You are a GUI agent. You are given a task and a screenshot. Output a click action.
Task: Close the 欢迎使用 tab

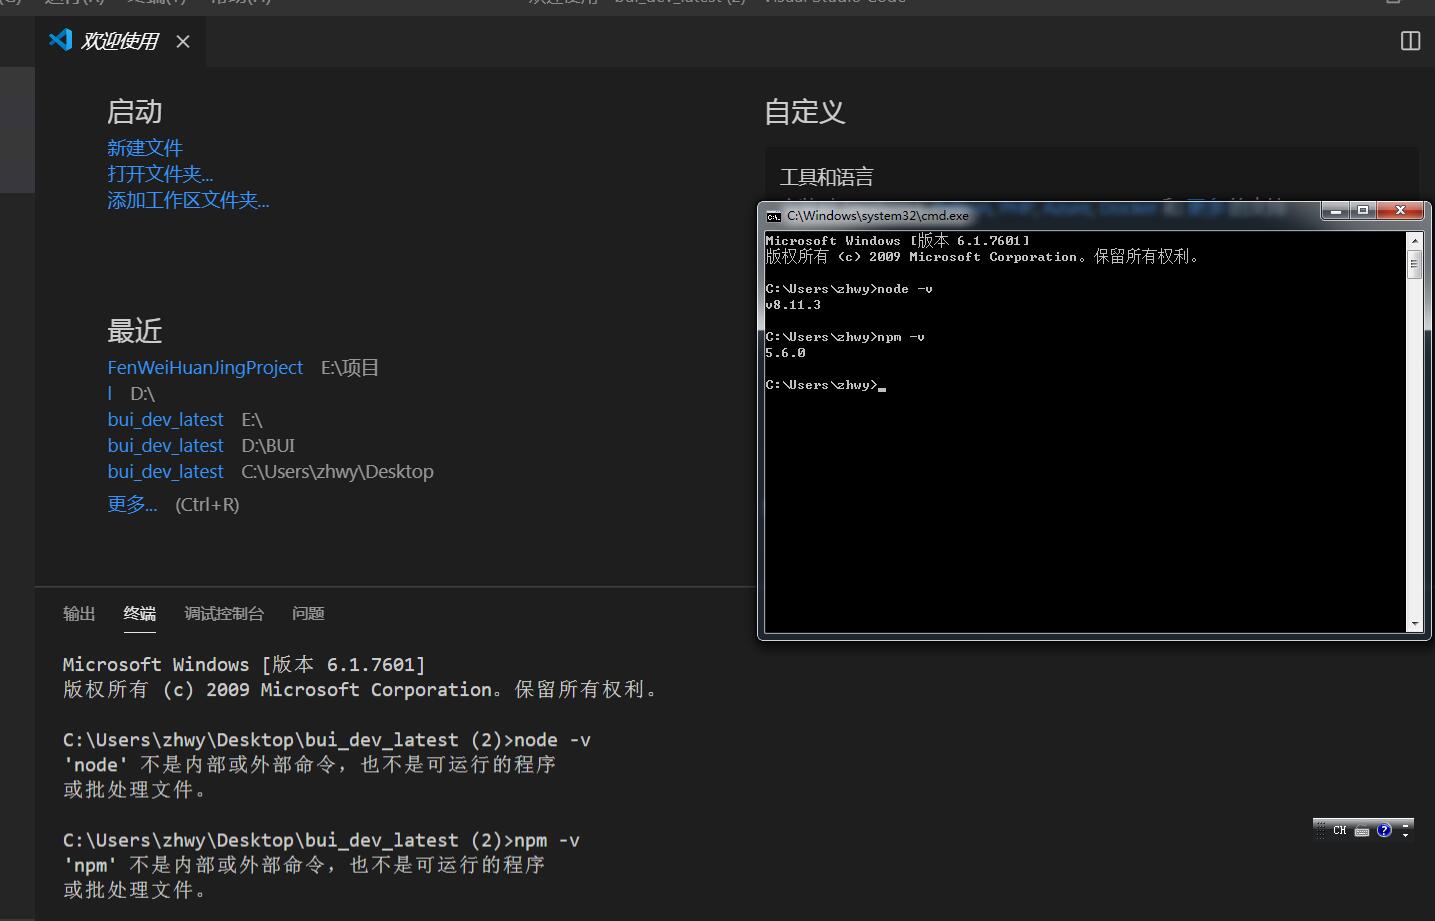coord(183,41)
